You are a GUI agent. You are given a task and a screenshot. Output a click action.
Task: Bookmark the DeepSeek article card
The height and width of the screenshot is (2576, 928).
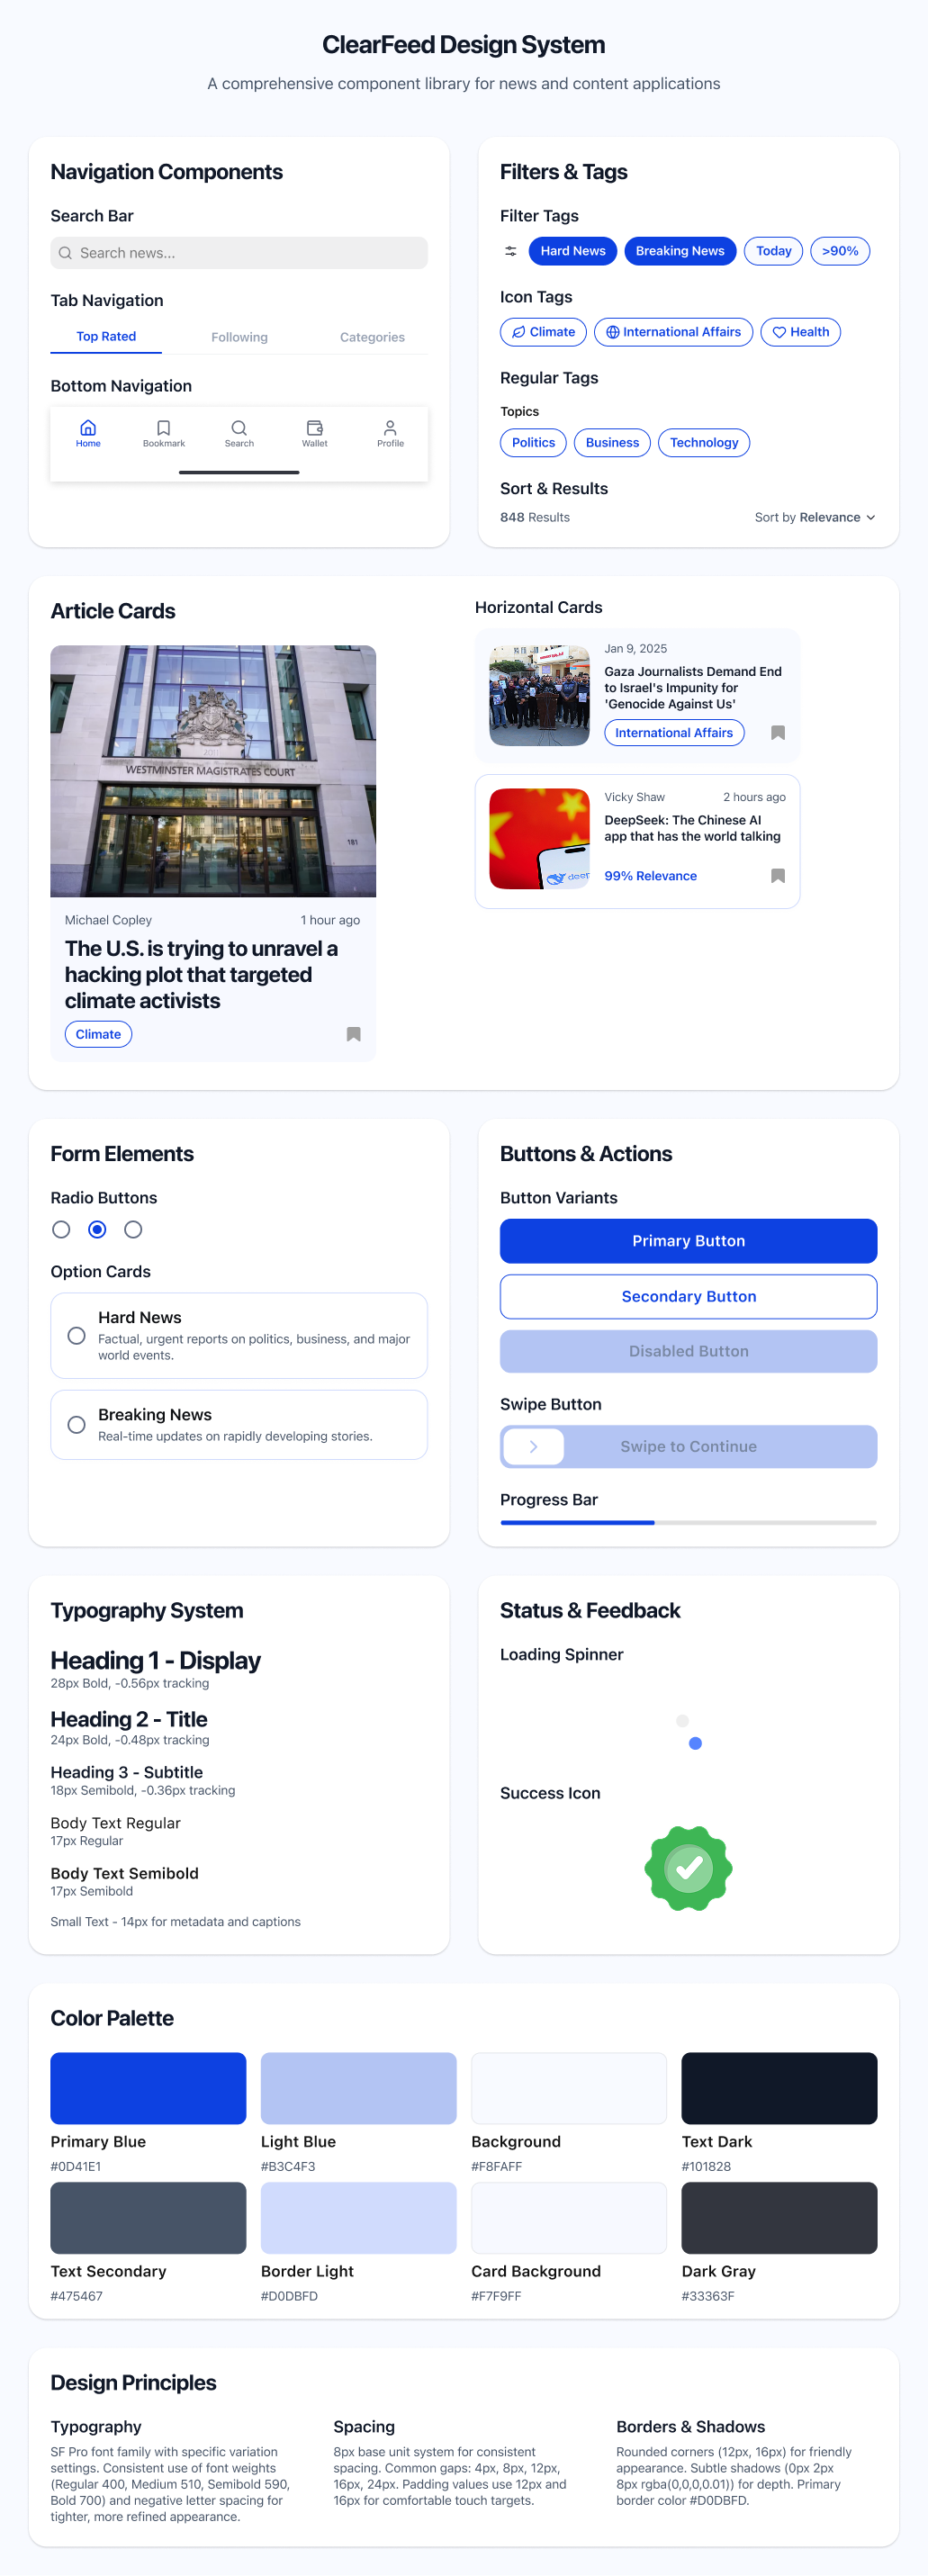(x=778, y=876)
